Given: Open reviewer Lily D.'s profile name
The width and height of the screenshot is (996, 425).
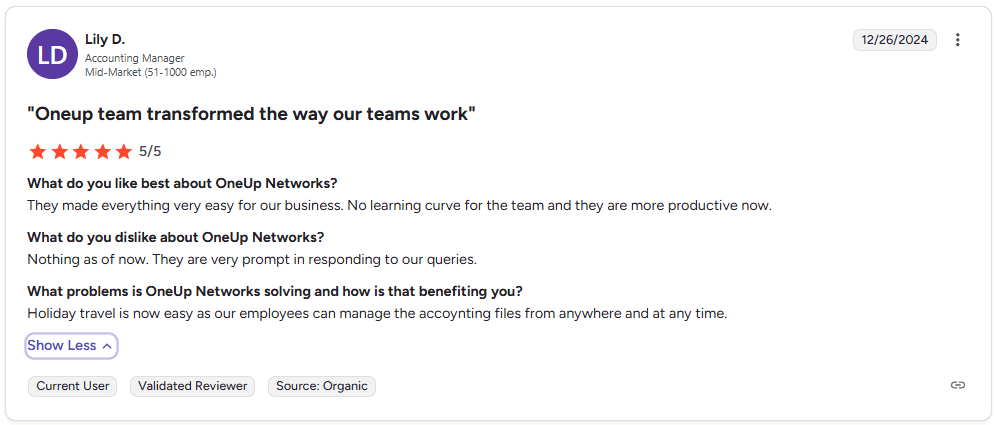Looking at the screenshot, I should click(105, 39).
